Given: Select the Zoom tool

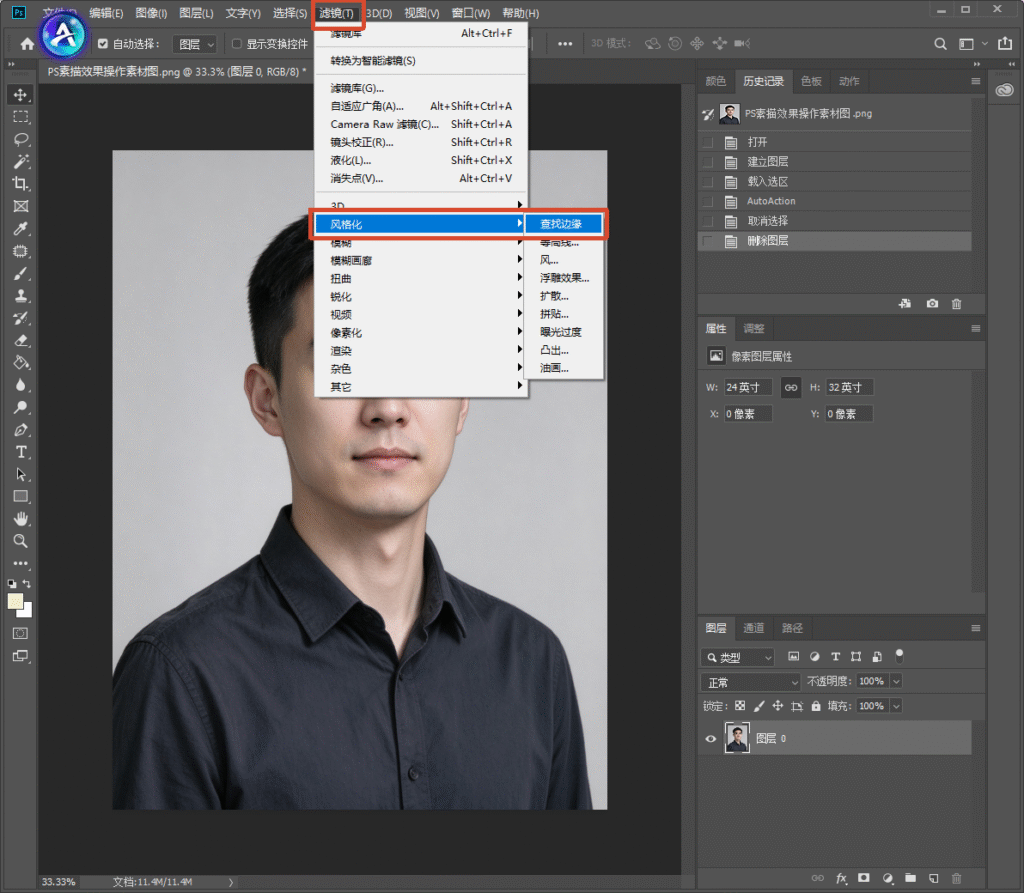Looking at the screenshot, I should click(20, 541).
